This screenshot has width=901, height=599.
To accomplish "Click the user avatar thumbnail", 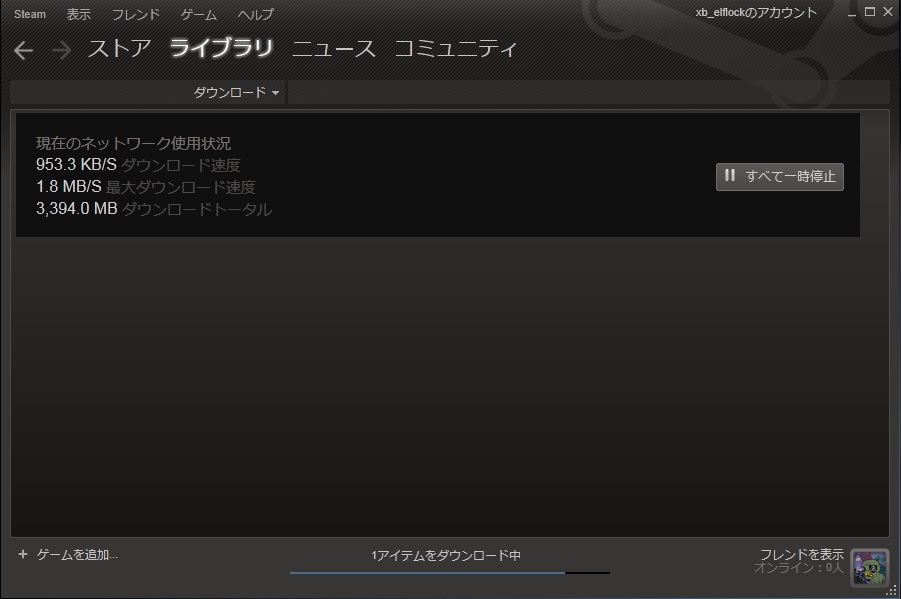I will click(x=870, y=566).
